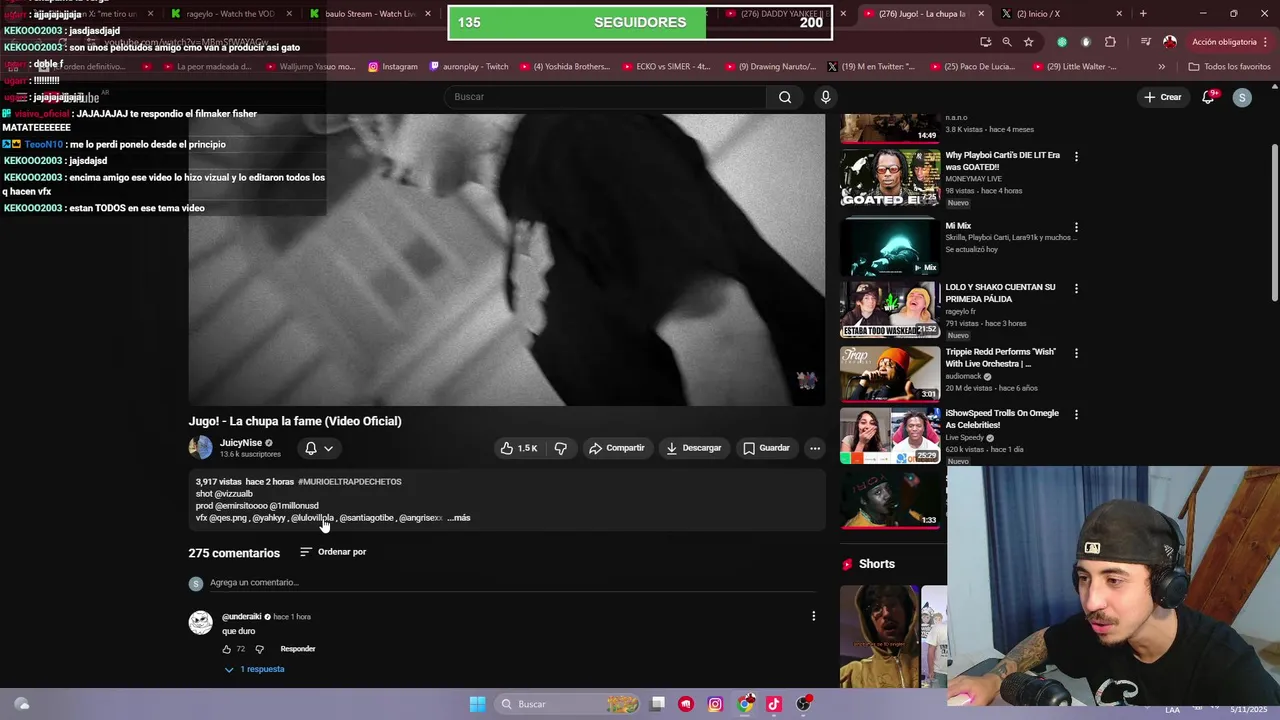
Task: Activate voice search microphone icon
Action: point(825,97)
